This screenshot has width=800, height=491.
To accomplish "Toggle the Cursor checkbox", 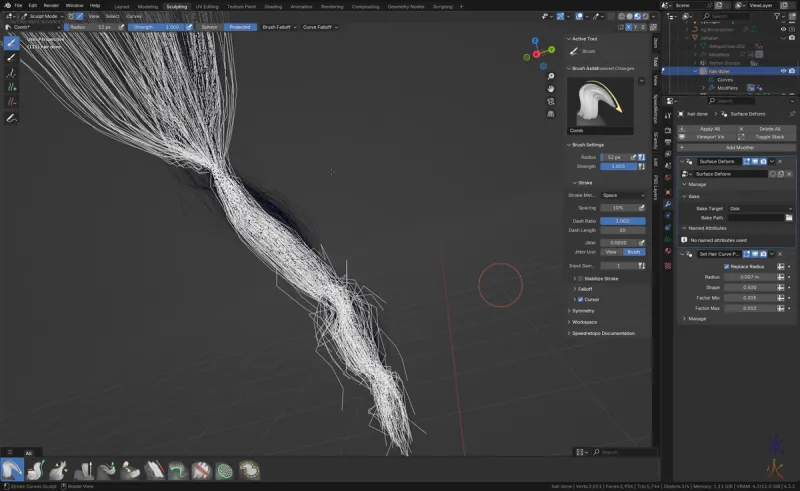I will pos(580,300).
